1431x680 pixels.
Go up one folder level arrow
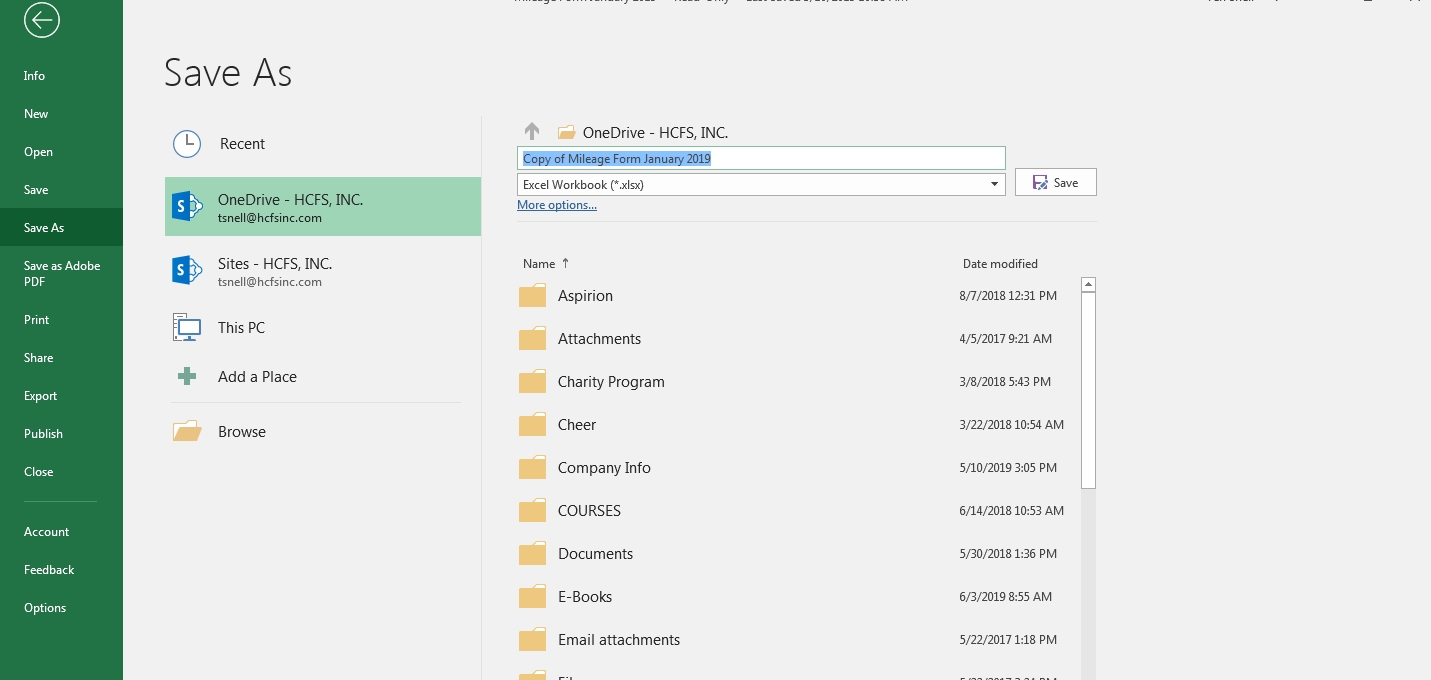coord(532,132)
